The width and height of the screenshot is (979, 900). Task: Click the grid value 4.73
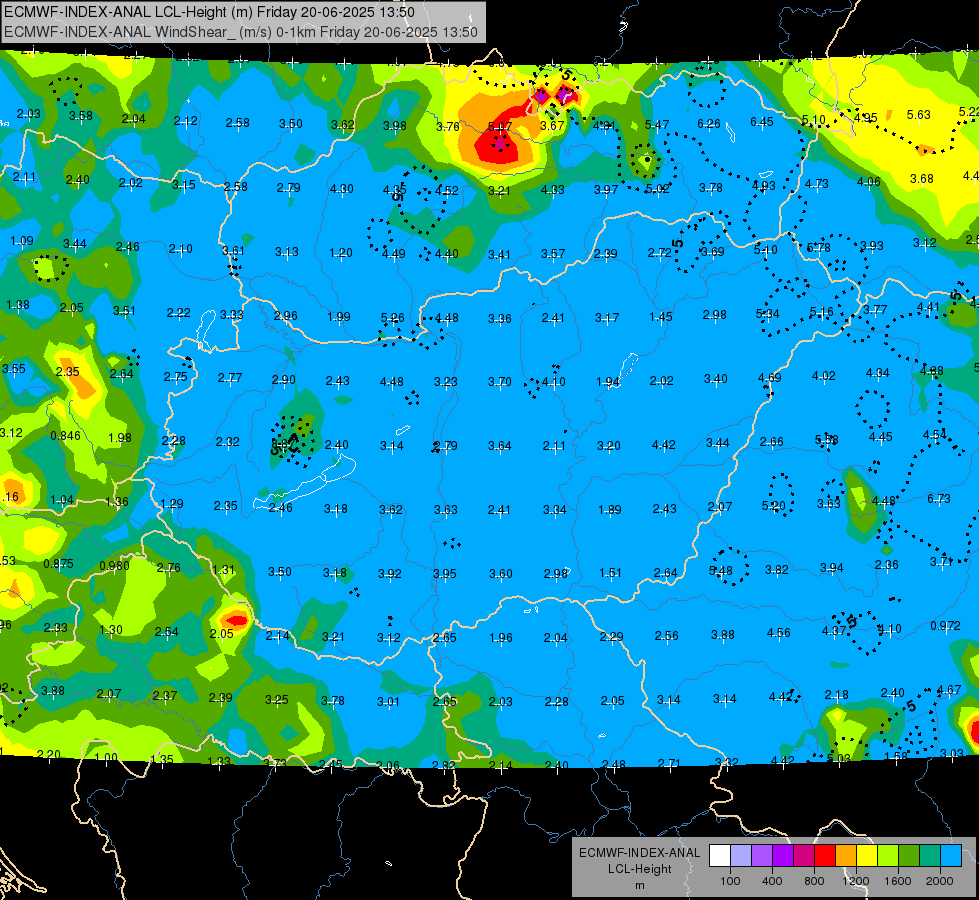coord(817,184)
